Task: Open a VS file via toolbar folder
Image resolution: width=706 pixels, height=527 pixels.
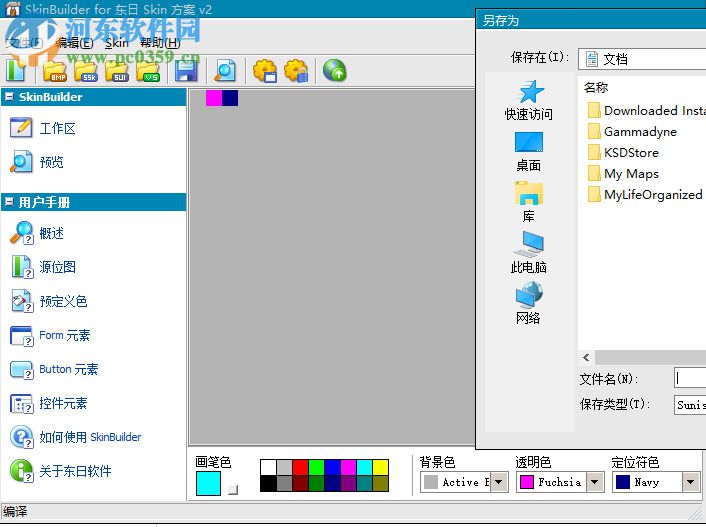Action: pos(148,70)
